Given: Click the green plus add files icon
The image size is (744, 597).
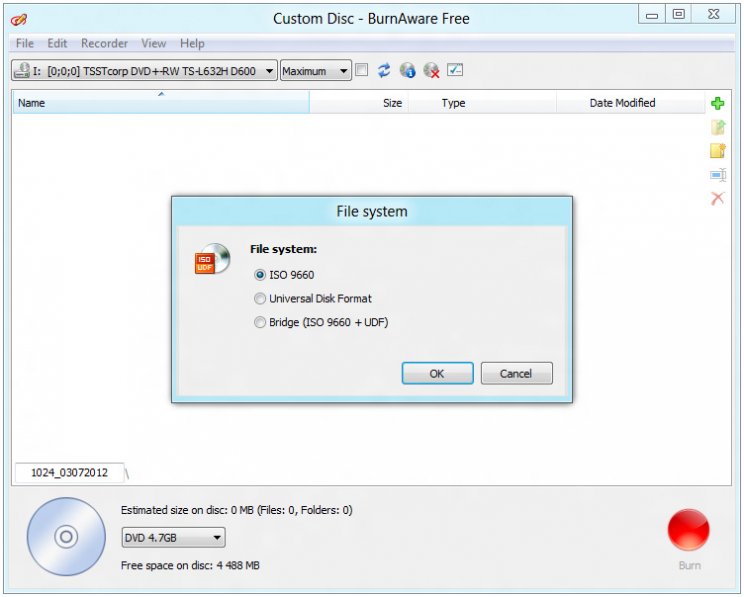Looking at the screenshot, I should coord(718,103).
